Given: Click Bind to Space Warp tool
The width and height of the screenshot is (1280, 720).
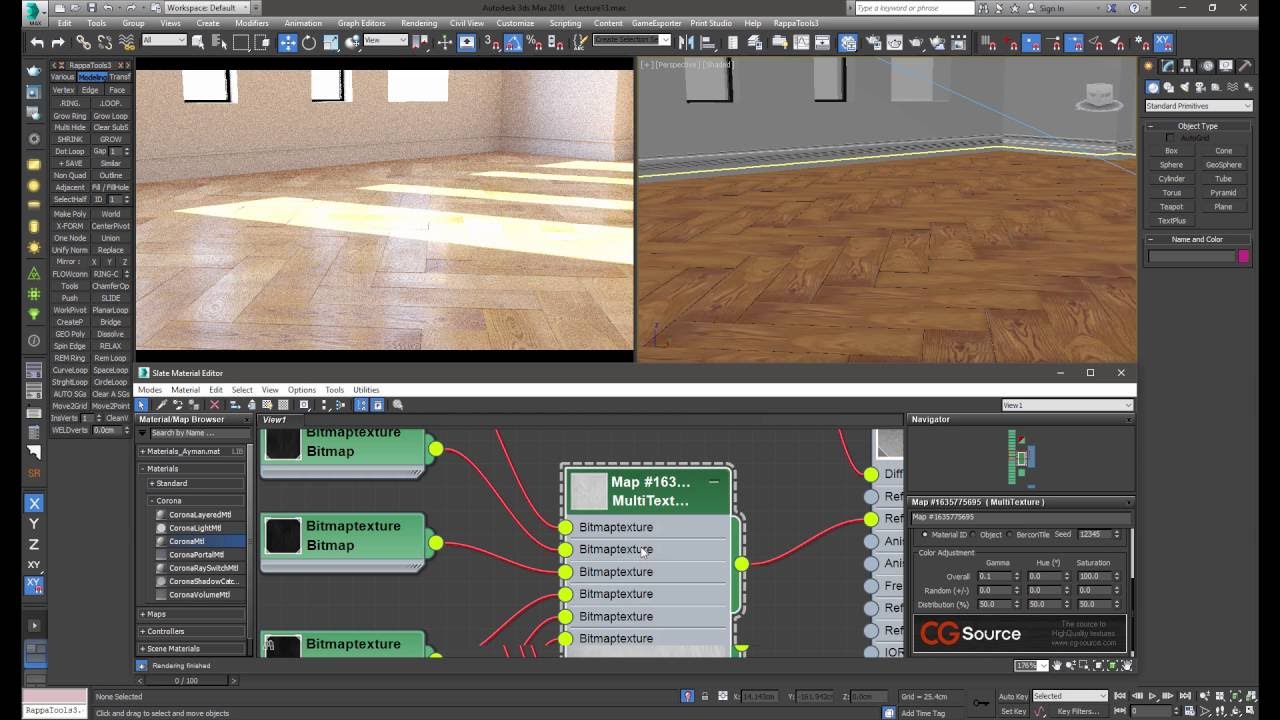Looking at the screenshot, I should pos(127,42).
